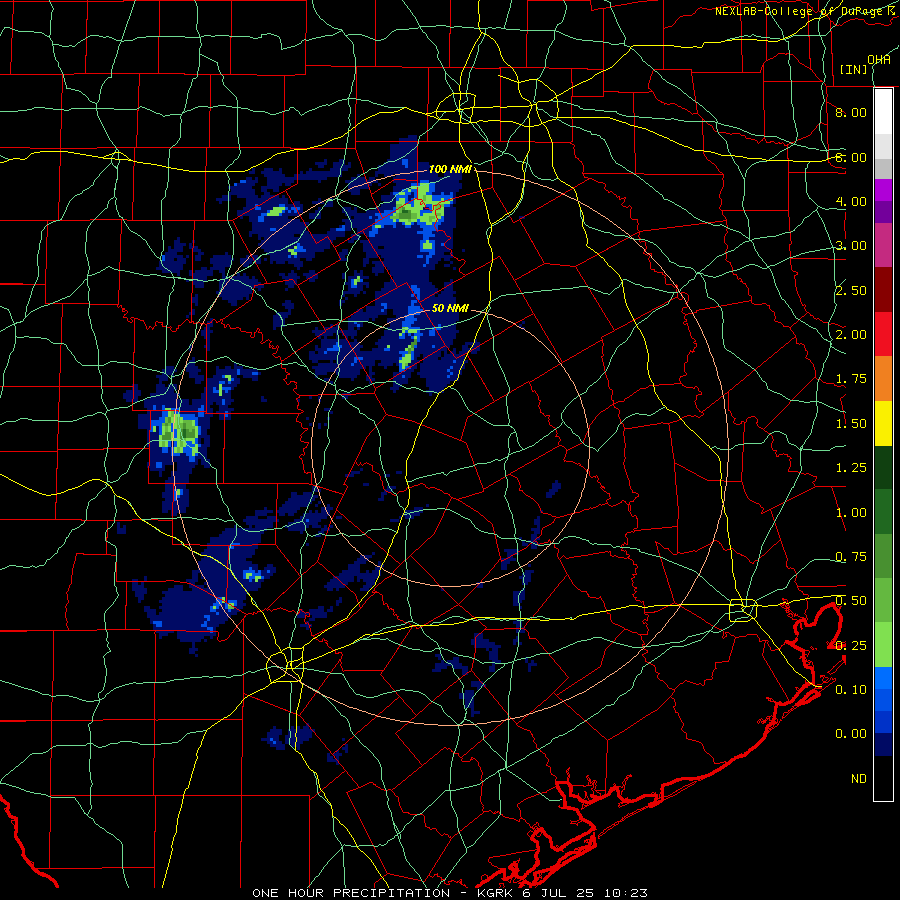Click the 0.75 legend value

tap(851, 557)
